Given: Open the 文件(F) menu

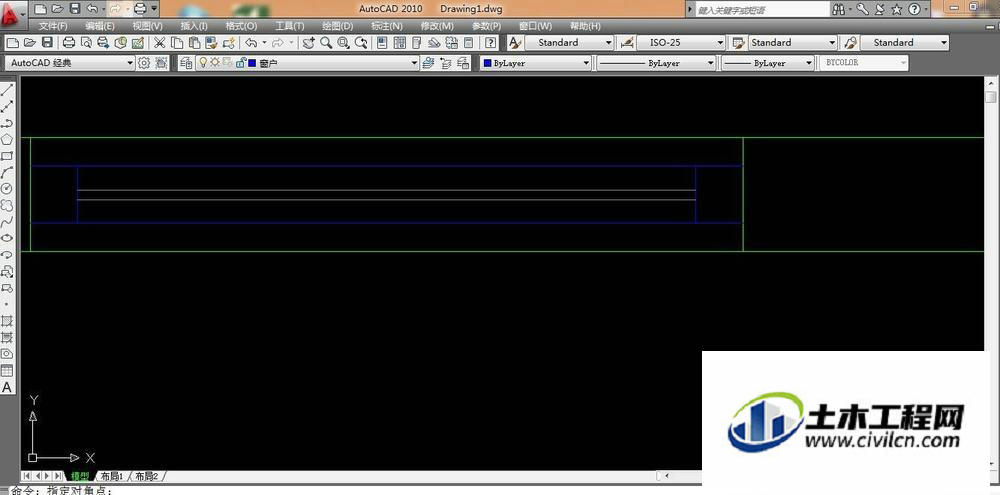Looking at the screenshot, I should [x=53, y=26].
